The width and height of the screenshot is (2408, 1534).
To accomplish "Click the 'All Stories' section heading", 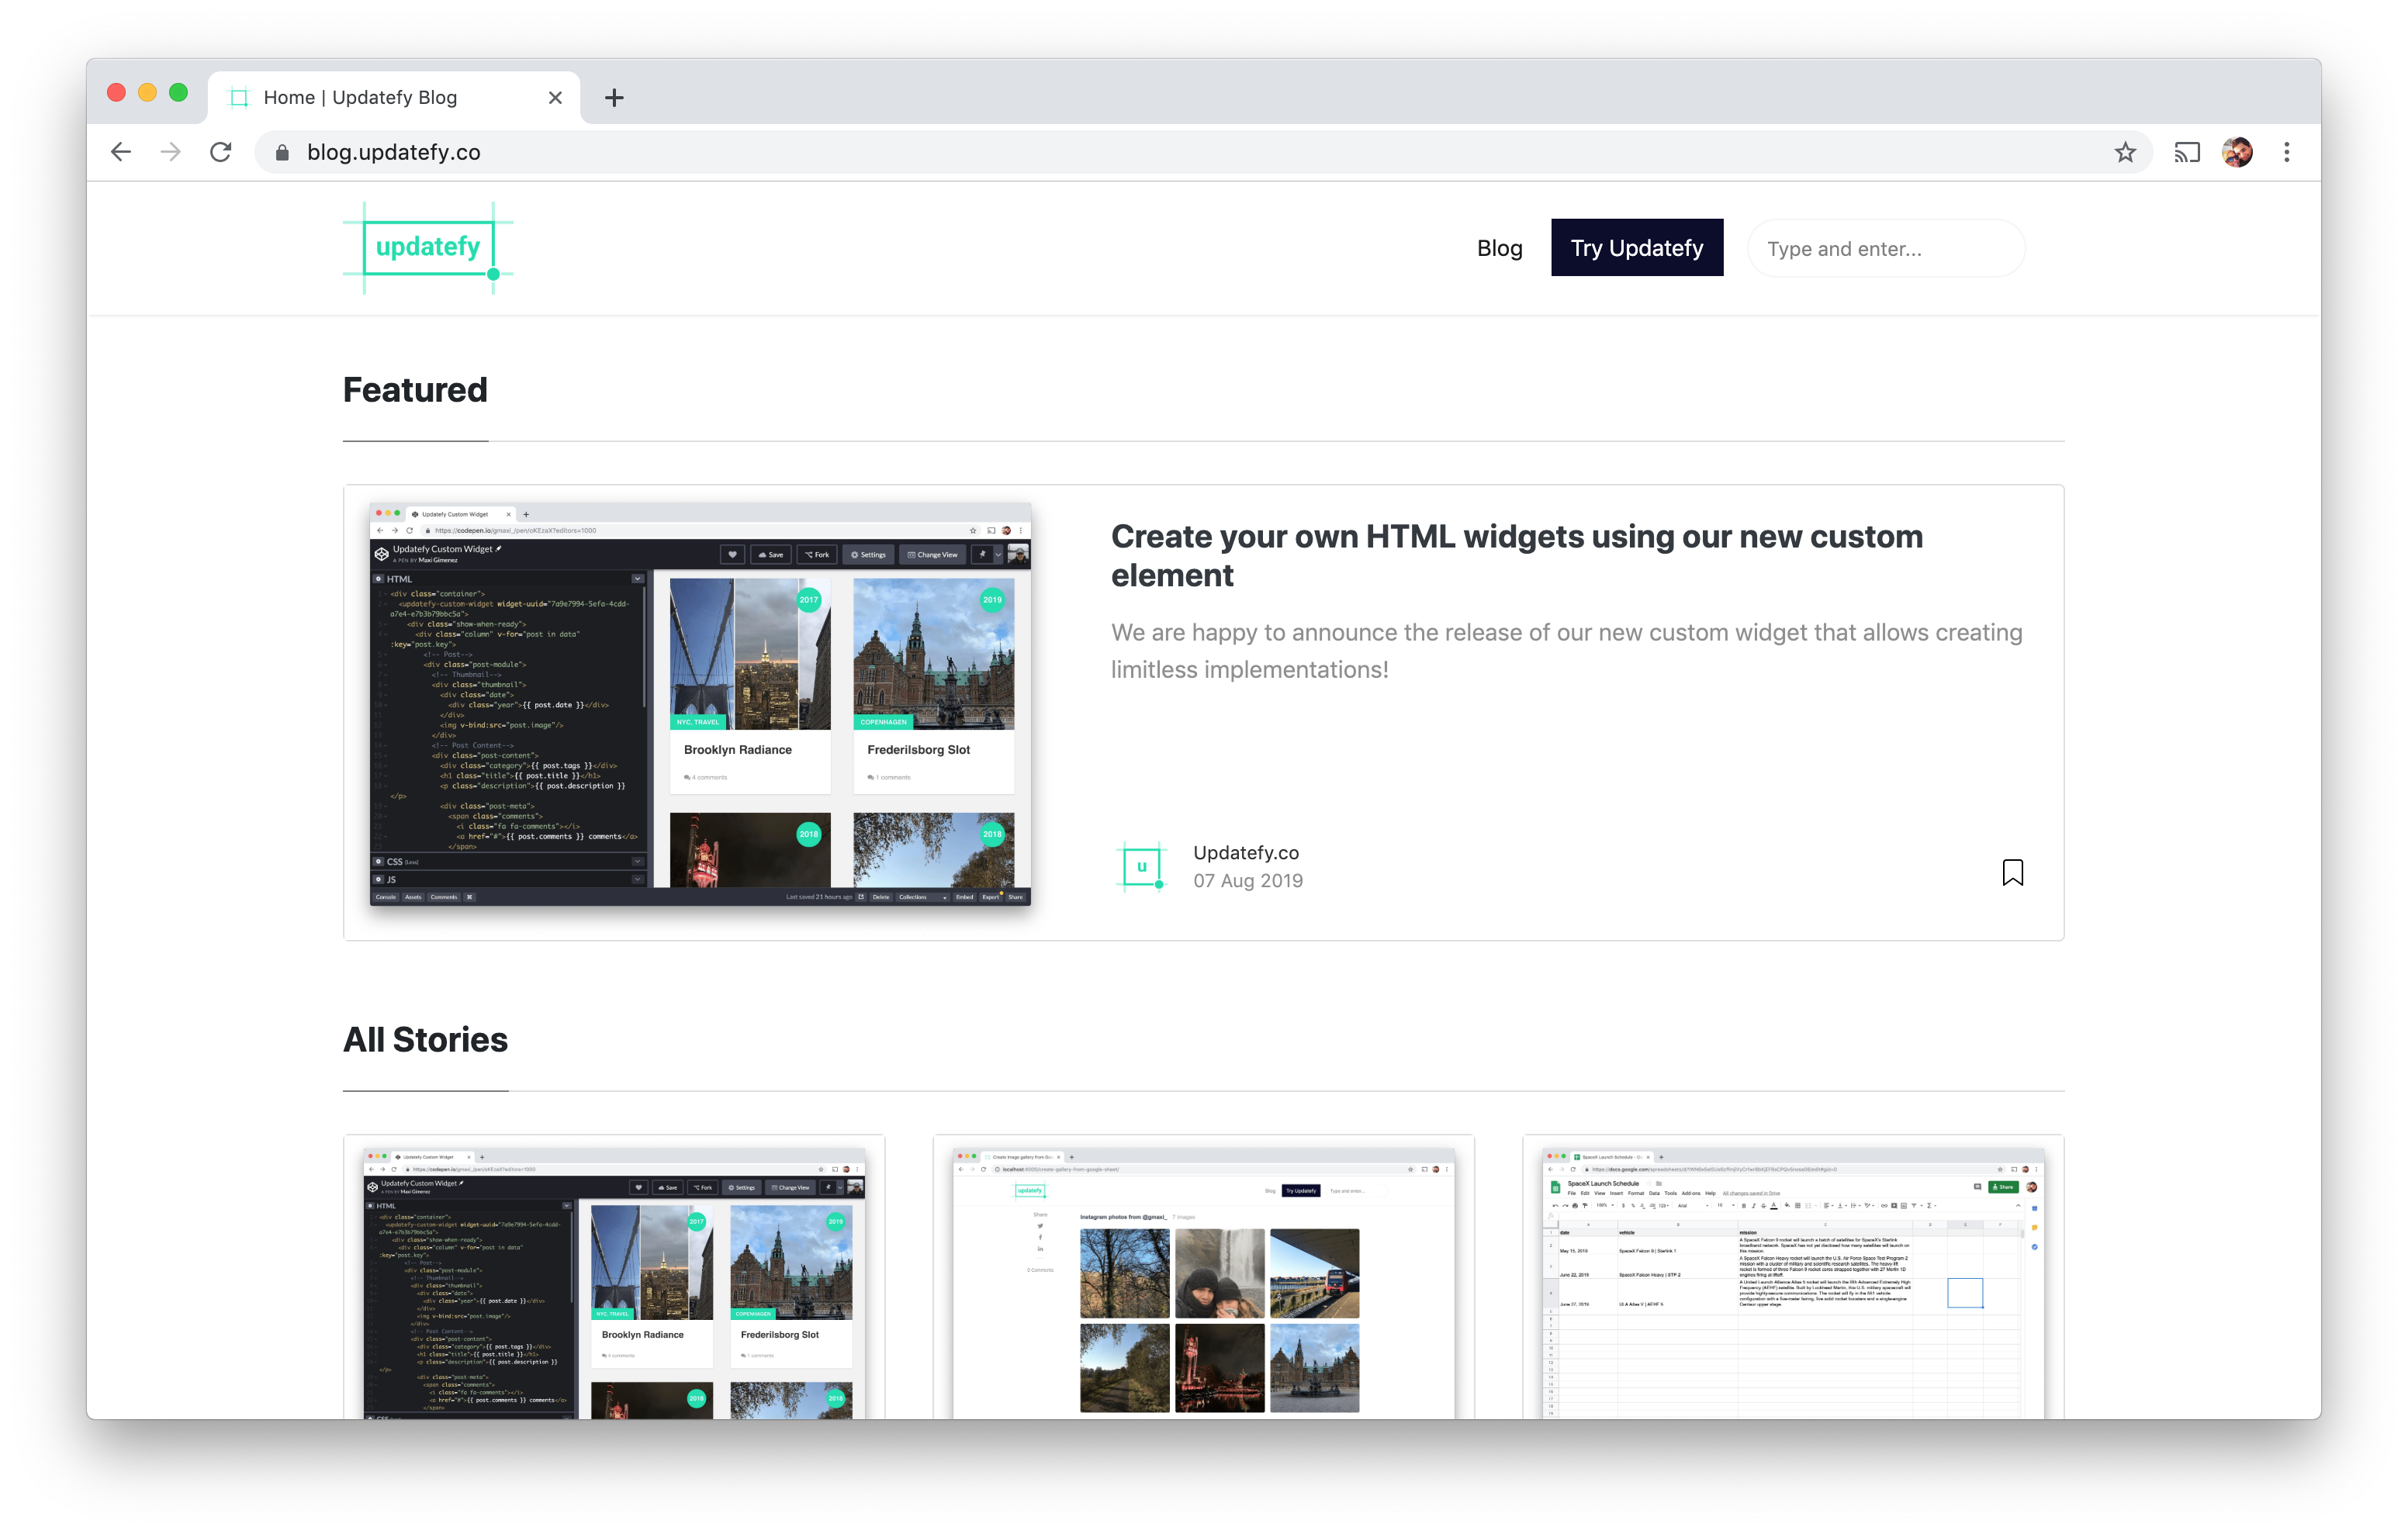I will [x=425, y=1039].
